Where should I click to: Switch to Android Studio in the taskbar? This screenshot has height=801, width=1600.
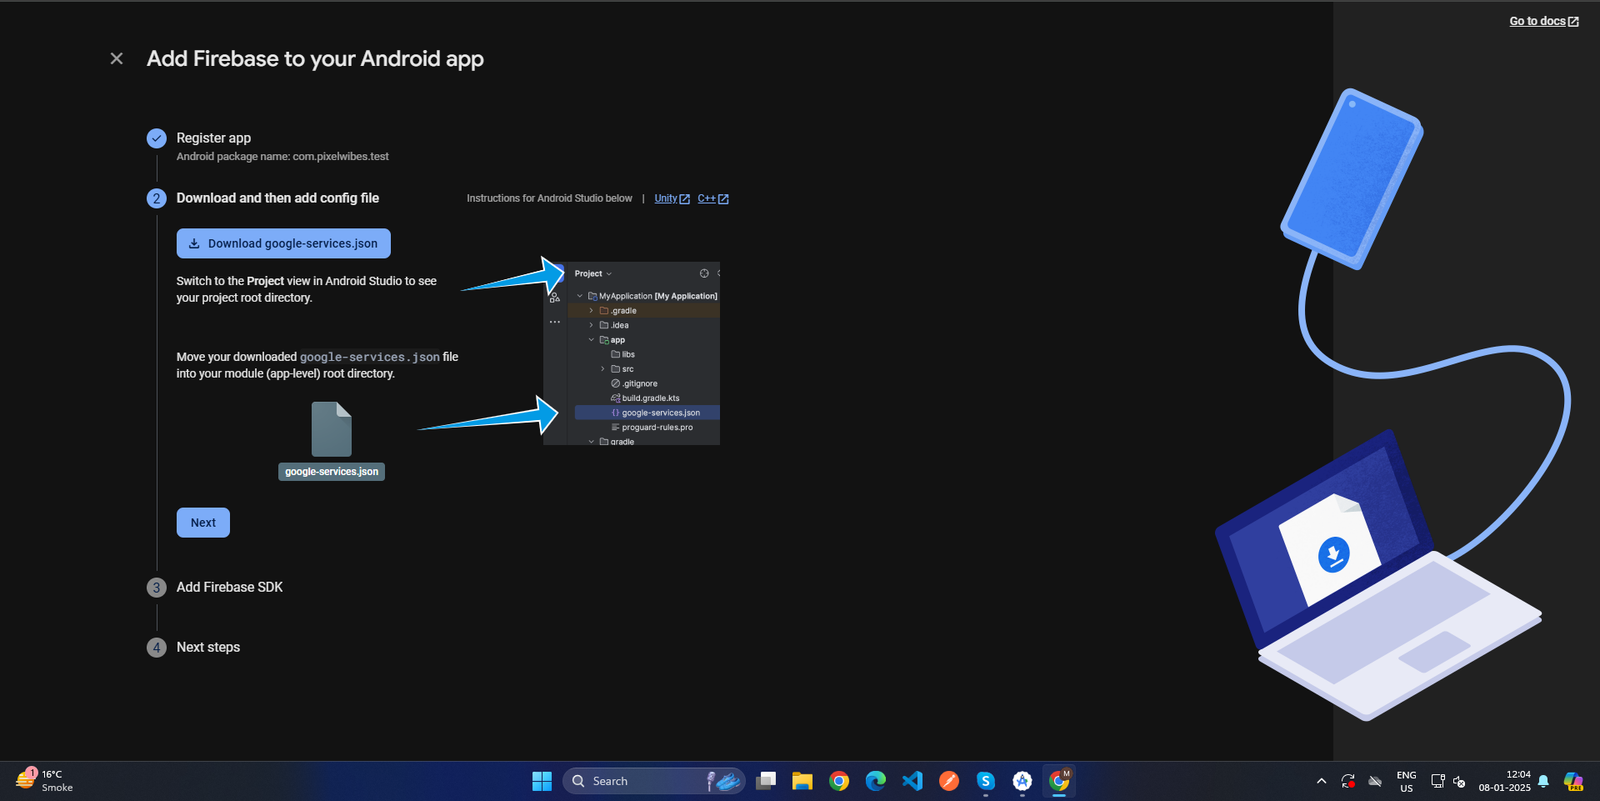click(x=1022, y=781)
